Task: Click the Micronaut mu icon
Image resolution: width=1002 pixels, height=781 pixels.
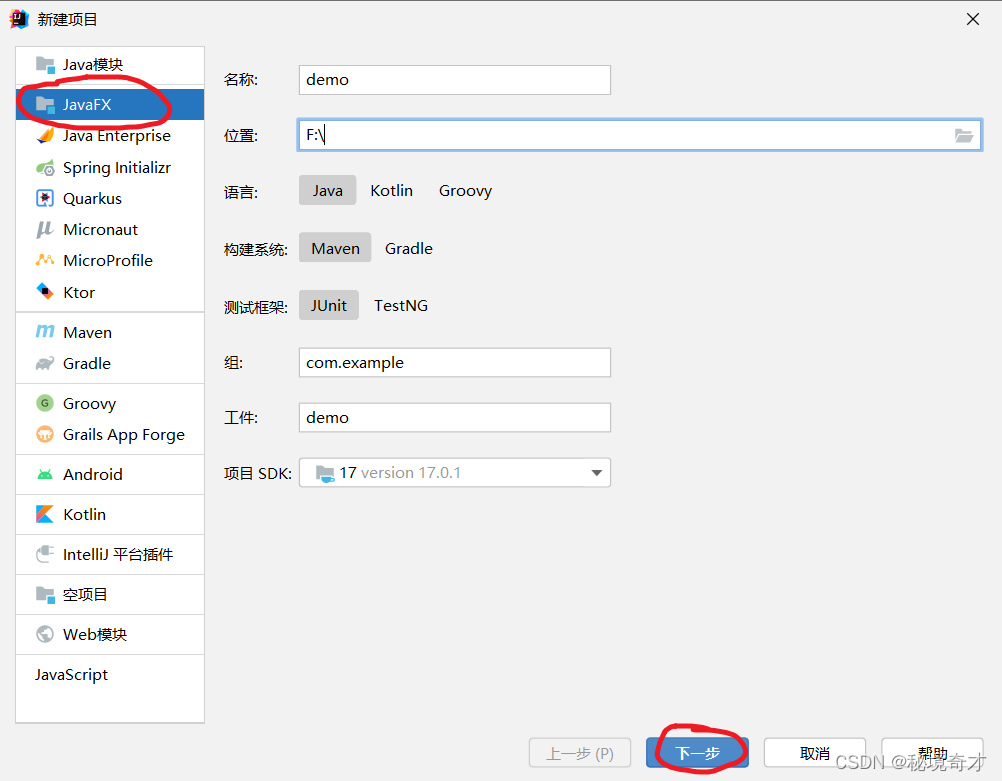Action: click(45, 229)
